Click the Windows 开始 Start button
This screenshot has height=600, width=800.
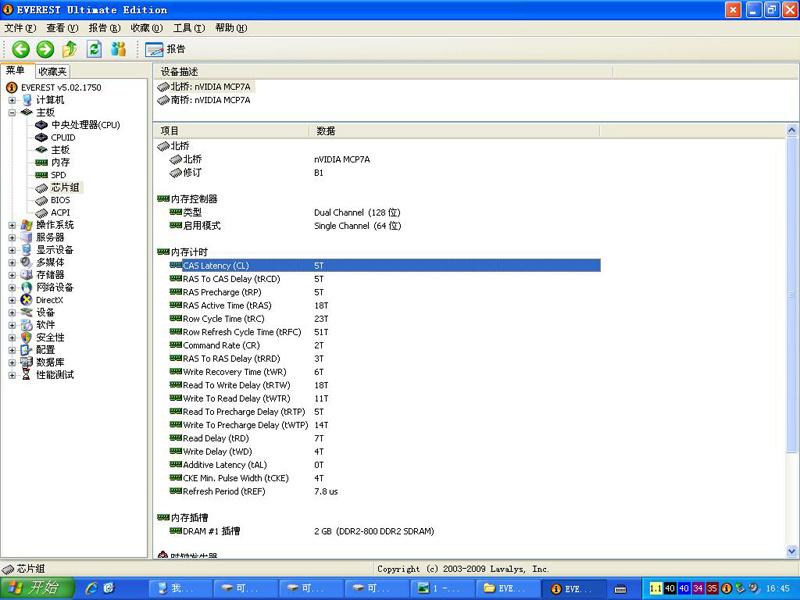tap(35, 589)
